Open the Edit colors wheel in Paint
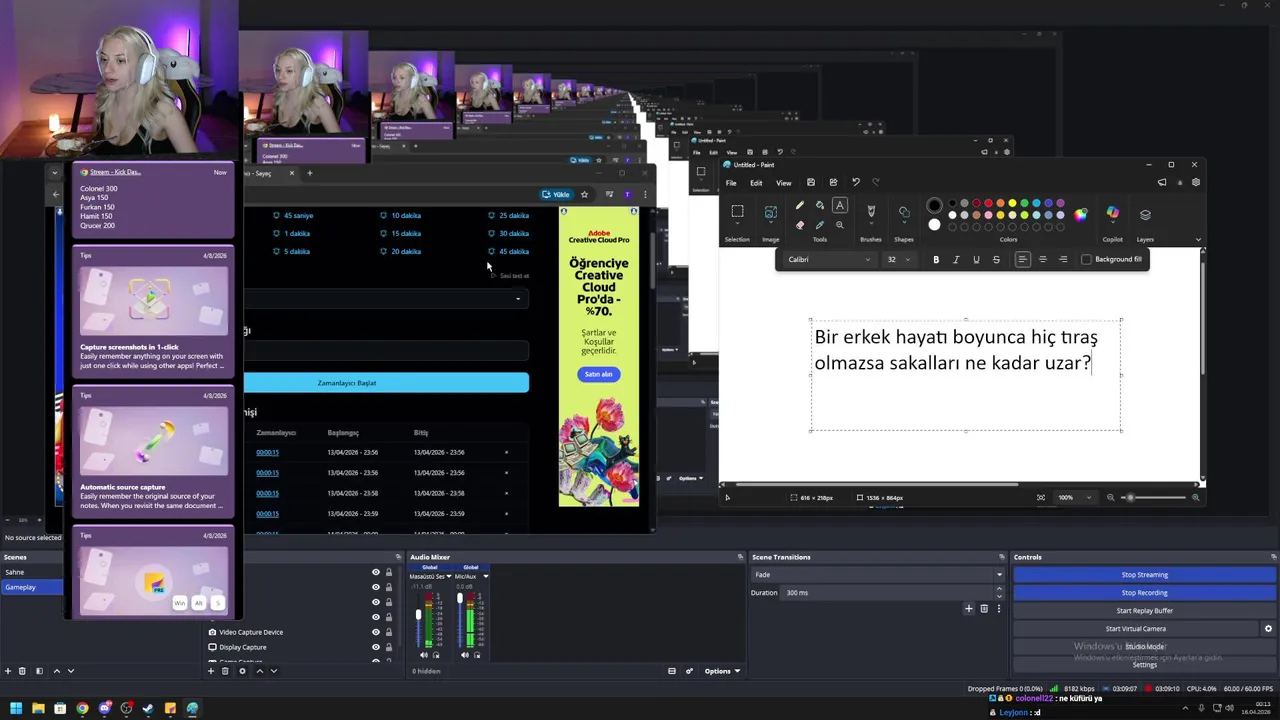Screen dimensions: 1280x720 coord(1080,215)
